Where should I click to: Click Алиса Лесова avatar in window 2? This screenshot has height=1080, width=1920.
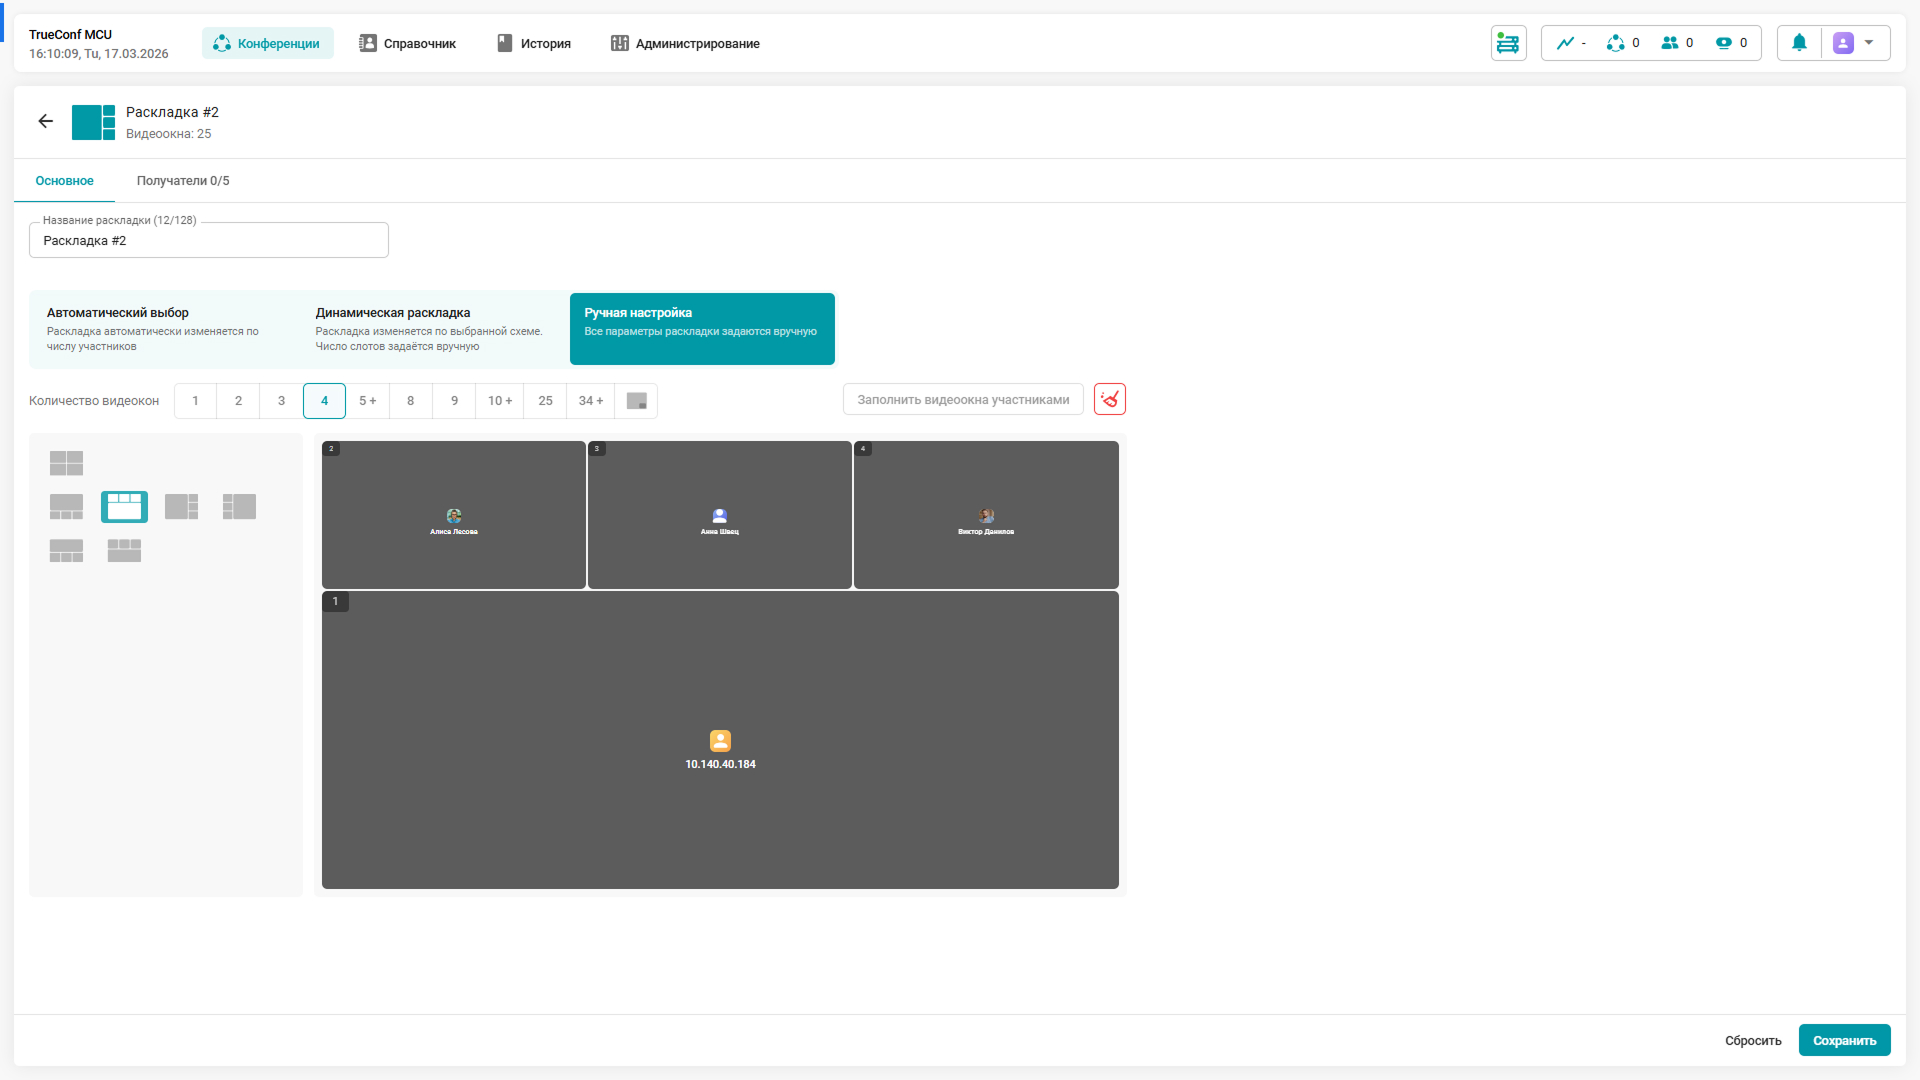pos(454,516)
